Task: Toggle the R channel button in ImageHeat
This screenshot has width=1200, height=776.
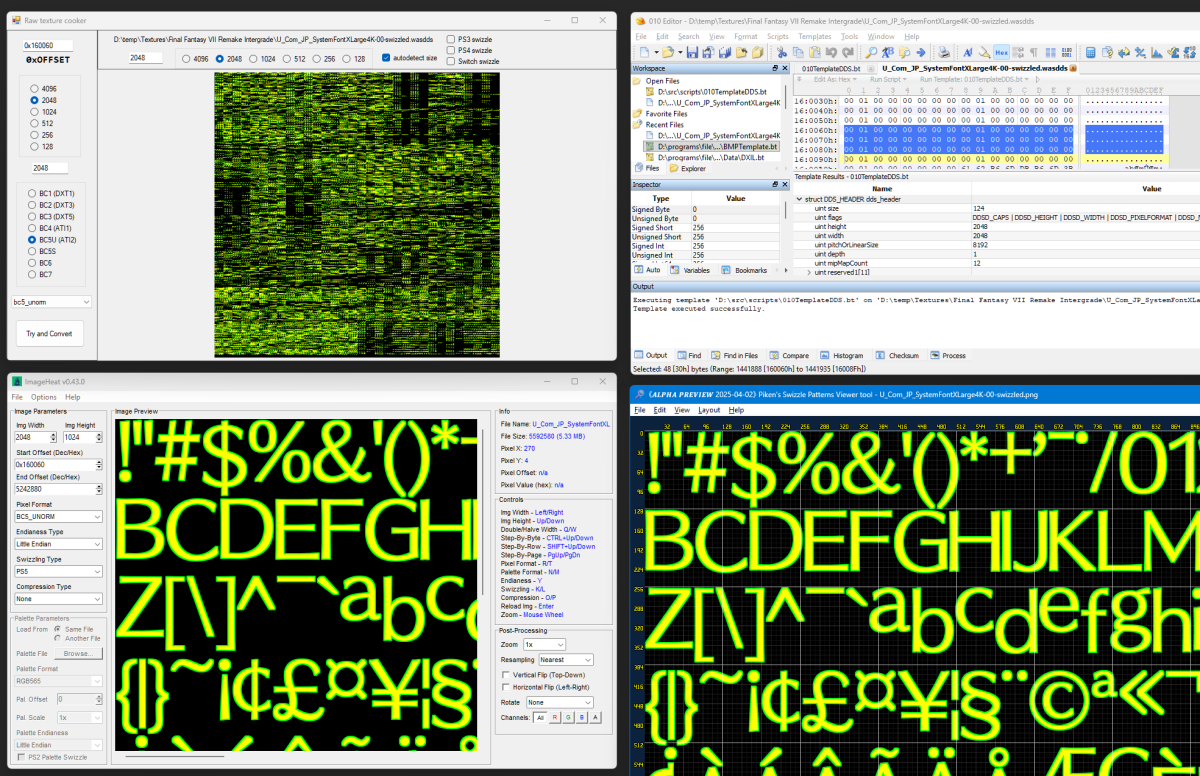Action: tap(555, 717)
